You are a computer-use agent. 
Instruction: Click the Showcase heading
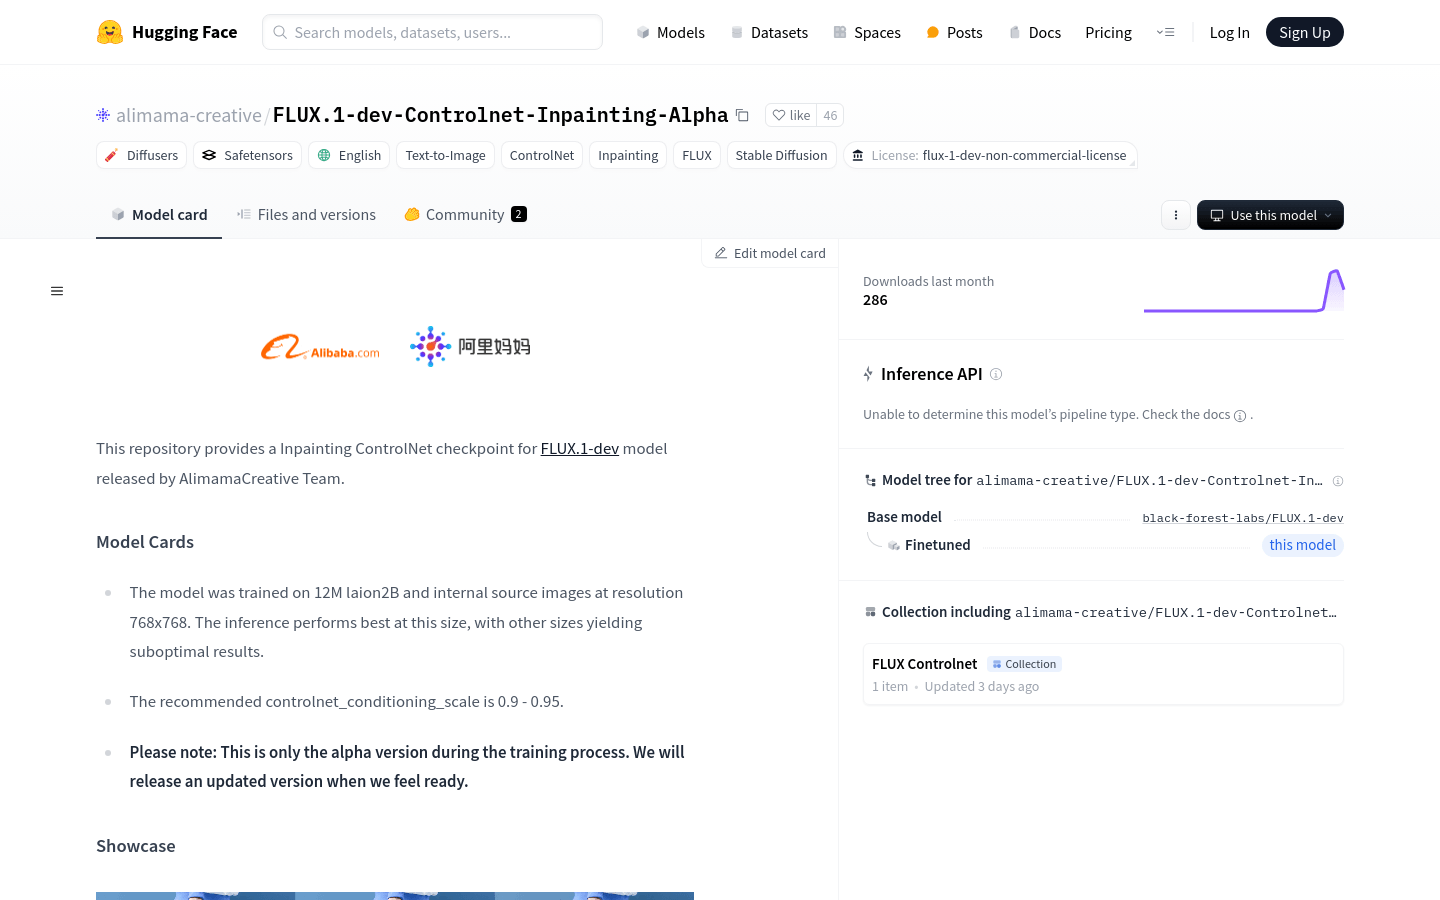click(136, 846)
